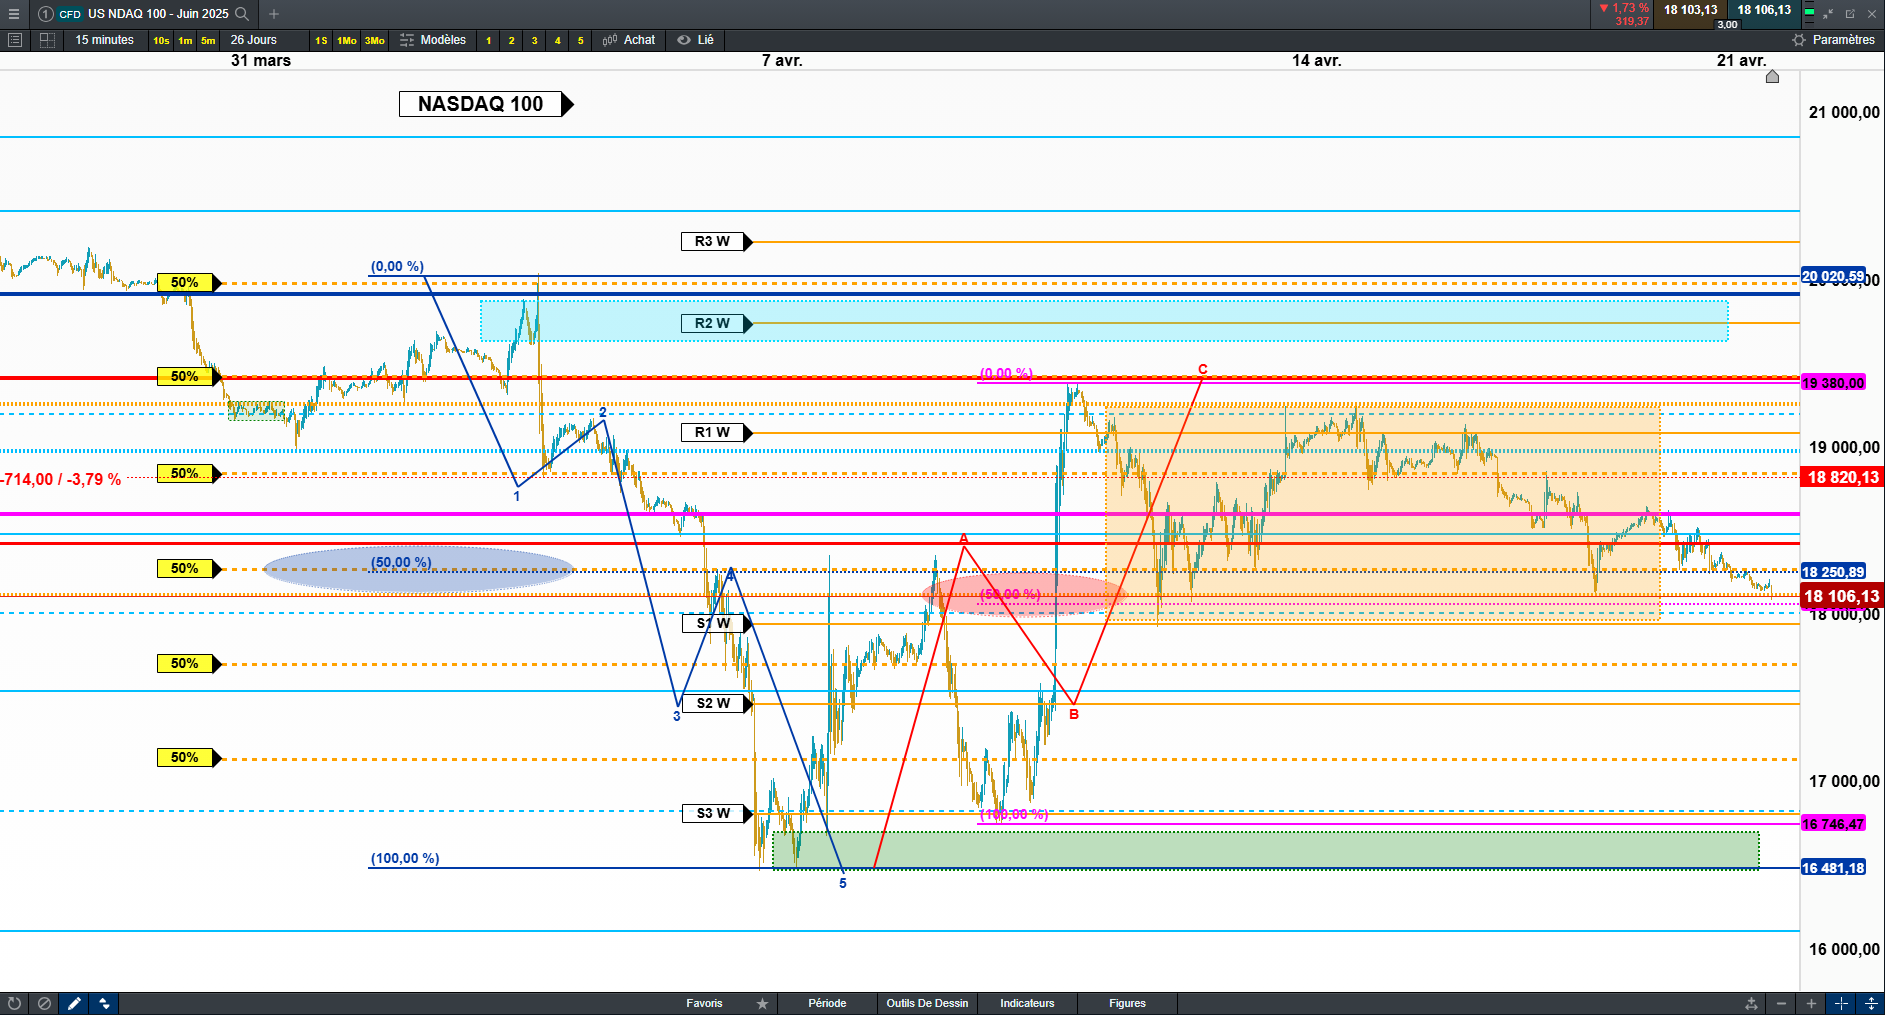Click the 16 746,47 price tag
Screen dimensions: 1885x1015
[x=1833, y=824]
